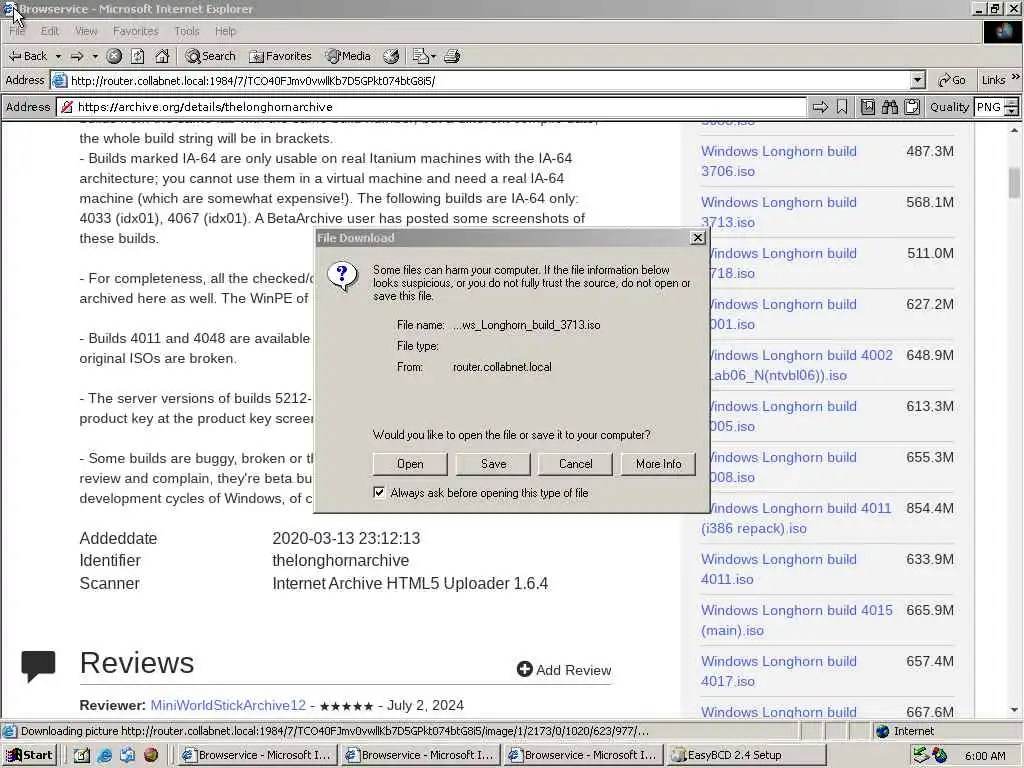Viewport: 1024px width, 768px height.
Task: Click Save in the File Download dialog
Action: pos(493,464)
